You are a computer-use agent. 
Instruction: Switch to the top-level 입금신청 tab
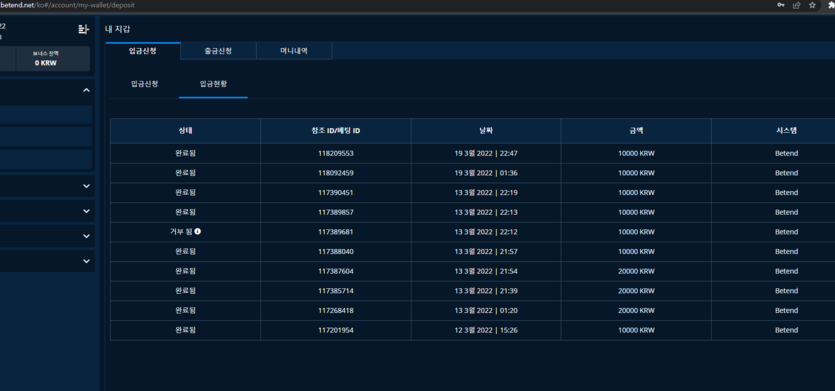click(143, 51)
